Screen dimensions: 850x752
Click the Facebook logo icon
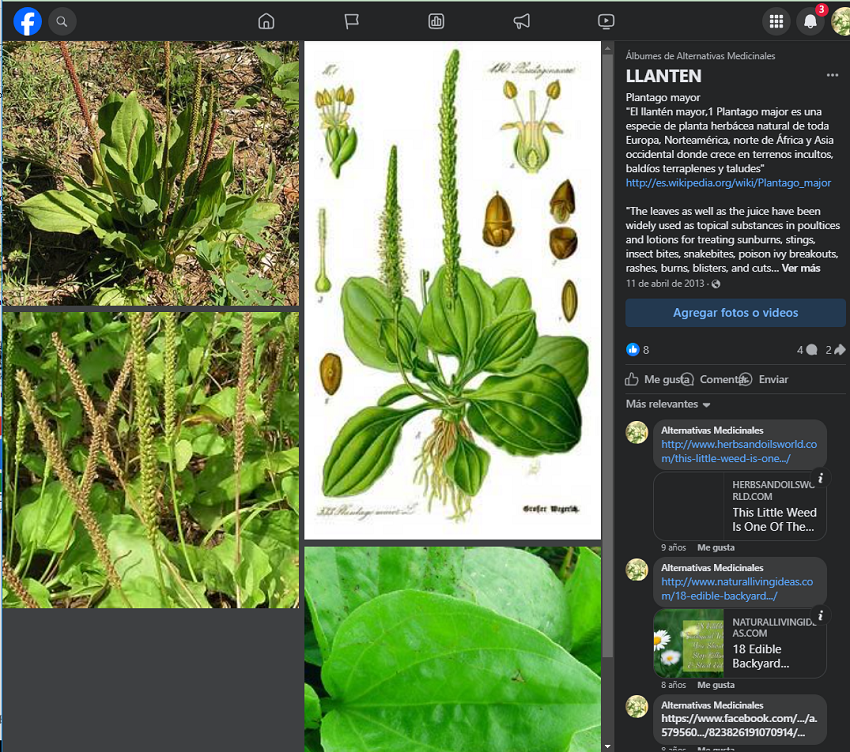[27, 21]
